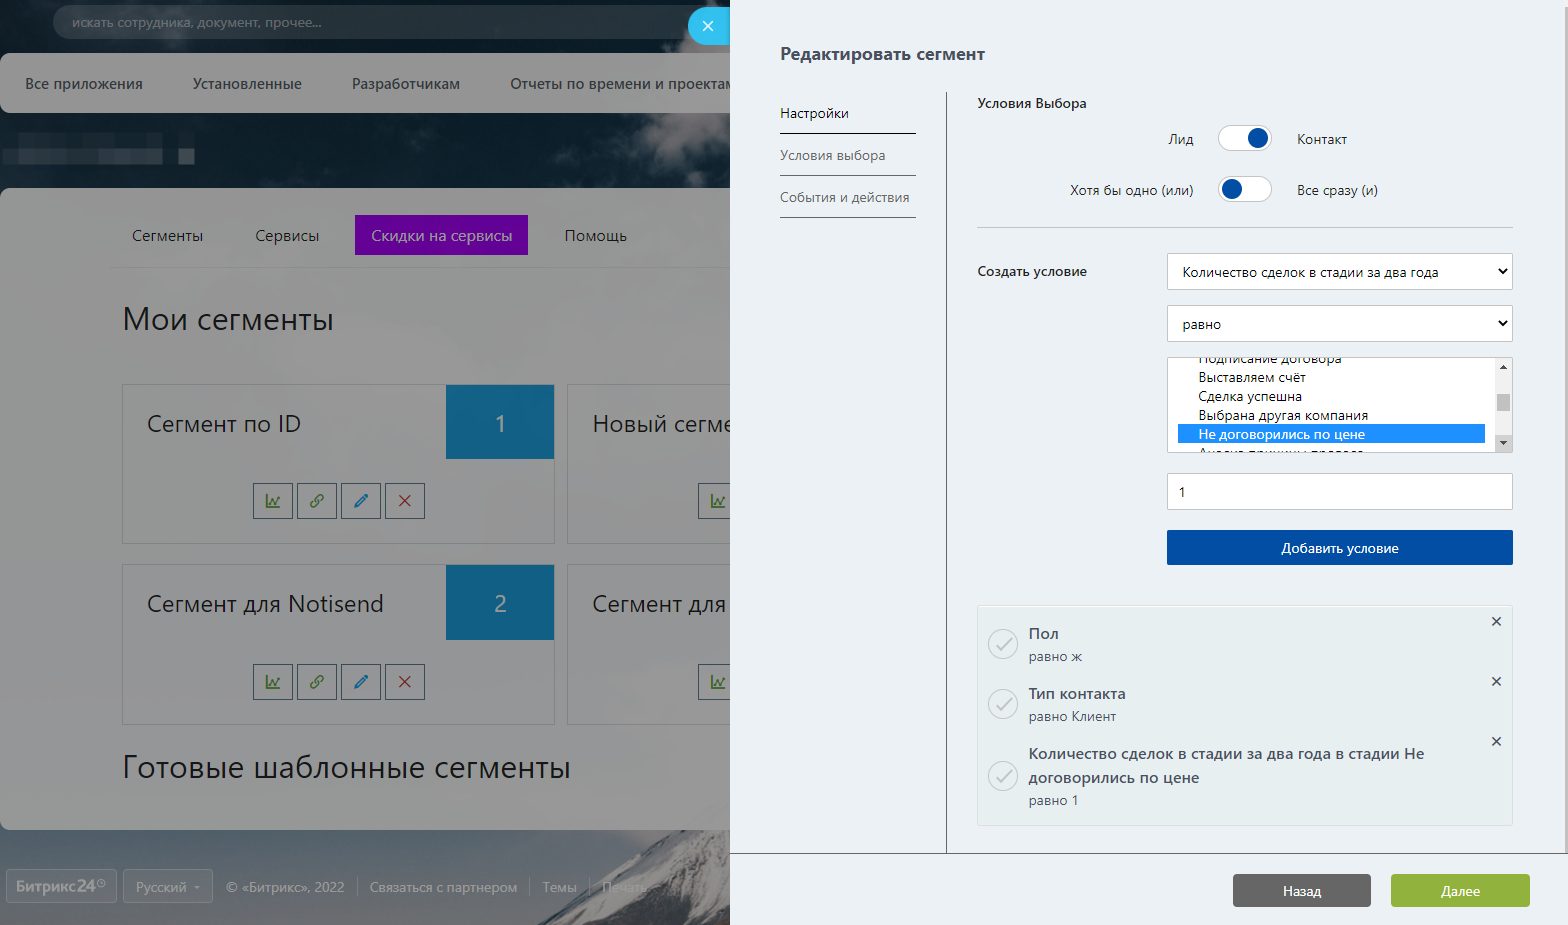Image resolution: width=1568 pixels, height=925 pixels.
Task: Remove the Тип контакта condition
Action: coord(1496,681)
